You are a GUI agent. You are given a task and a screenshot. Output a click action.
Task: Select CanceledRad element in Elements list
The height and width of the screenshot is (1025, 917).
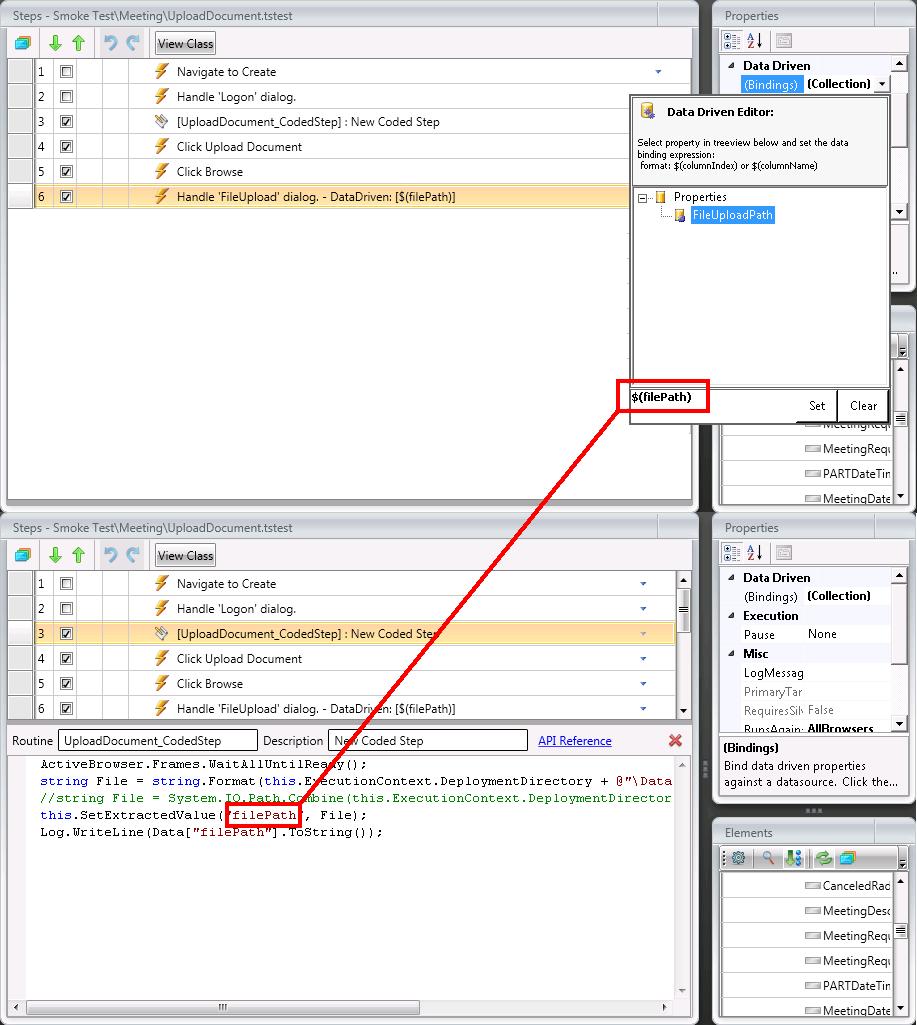pos(805,886)
